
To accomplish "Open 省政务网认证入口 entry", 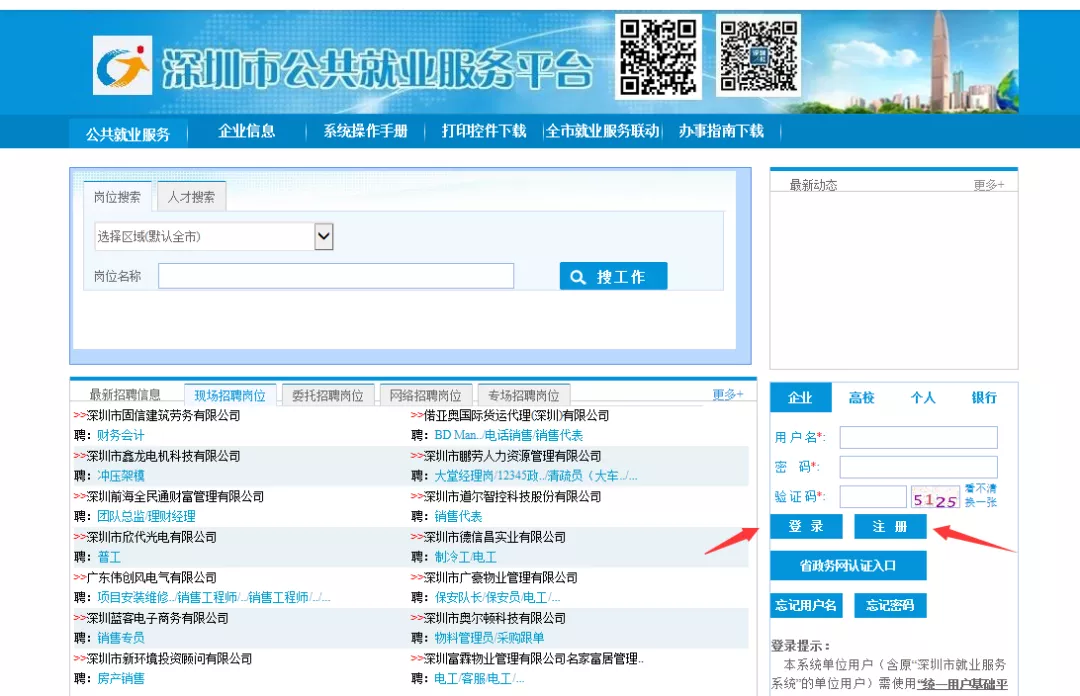I will [847, 565].
